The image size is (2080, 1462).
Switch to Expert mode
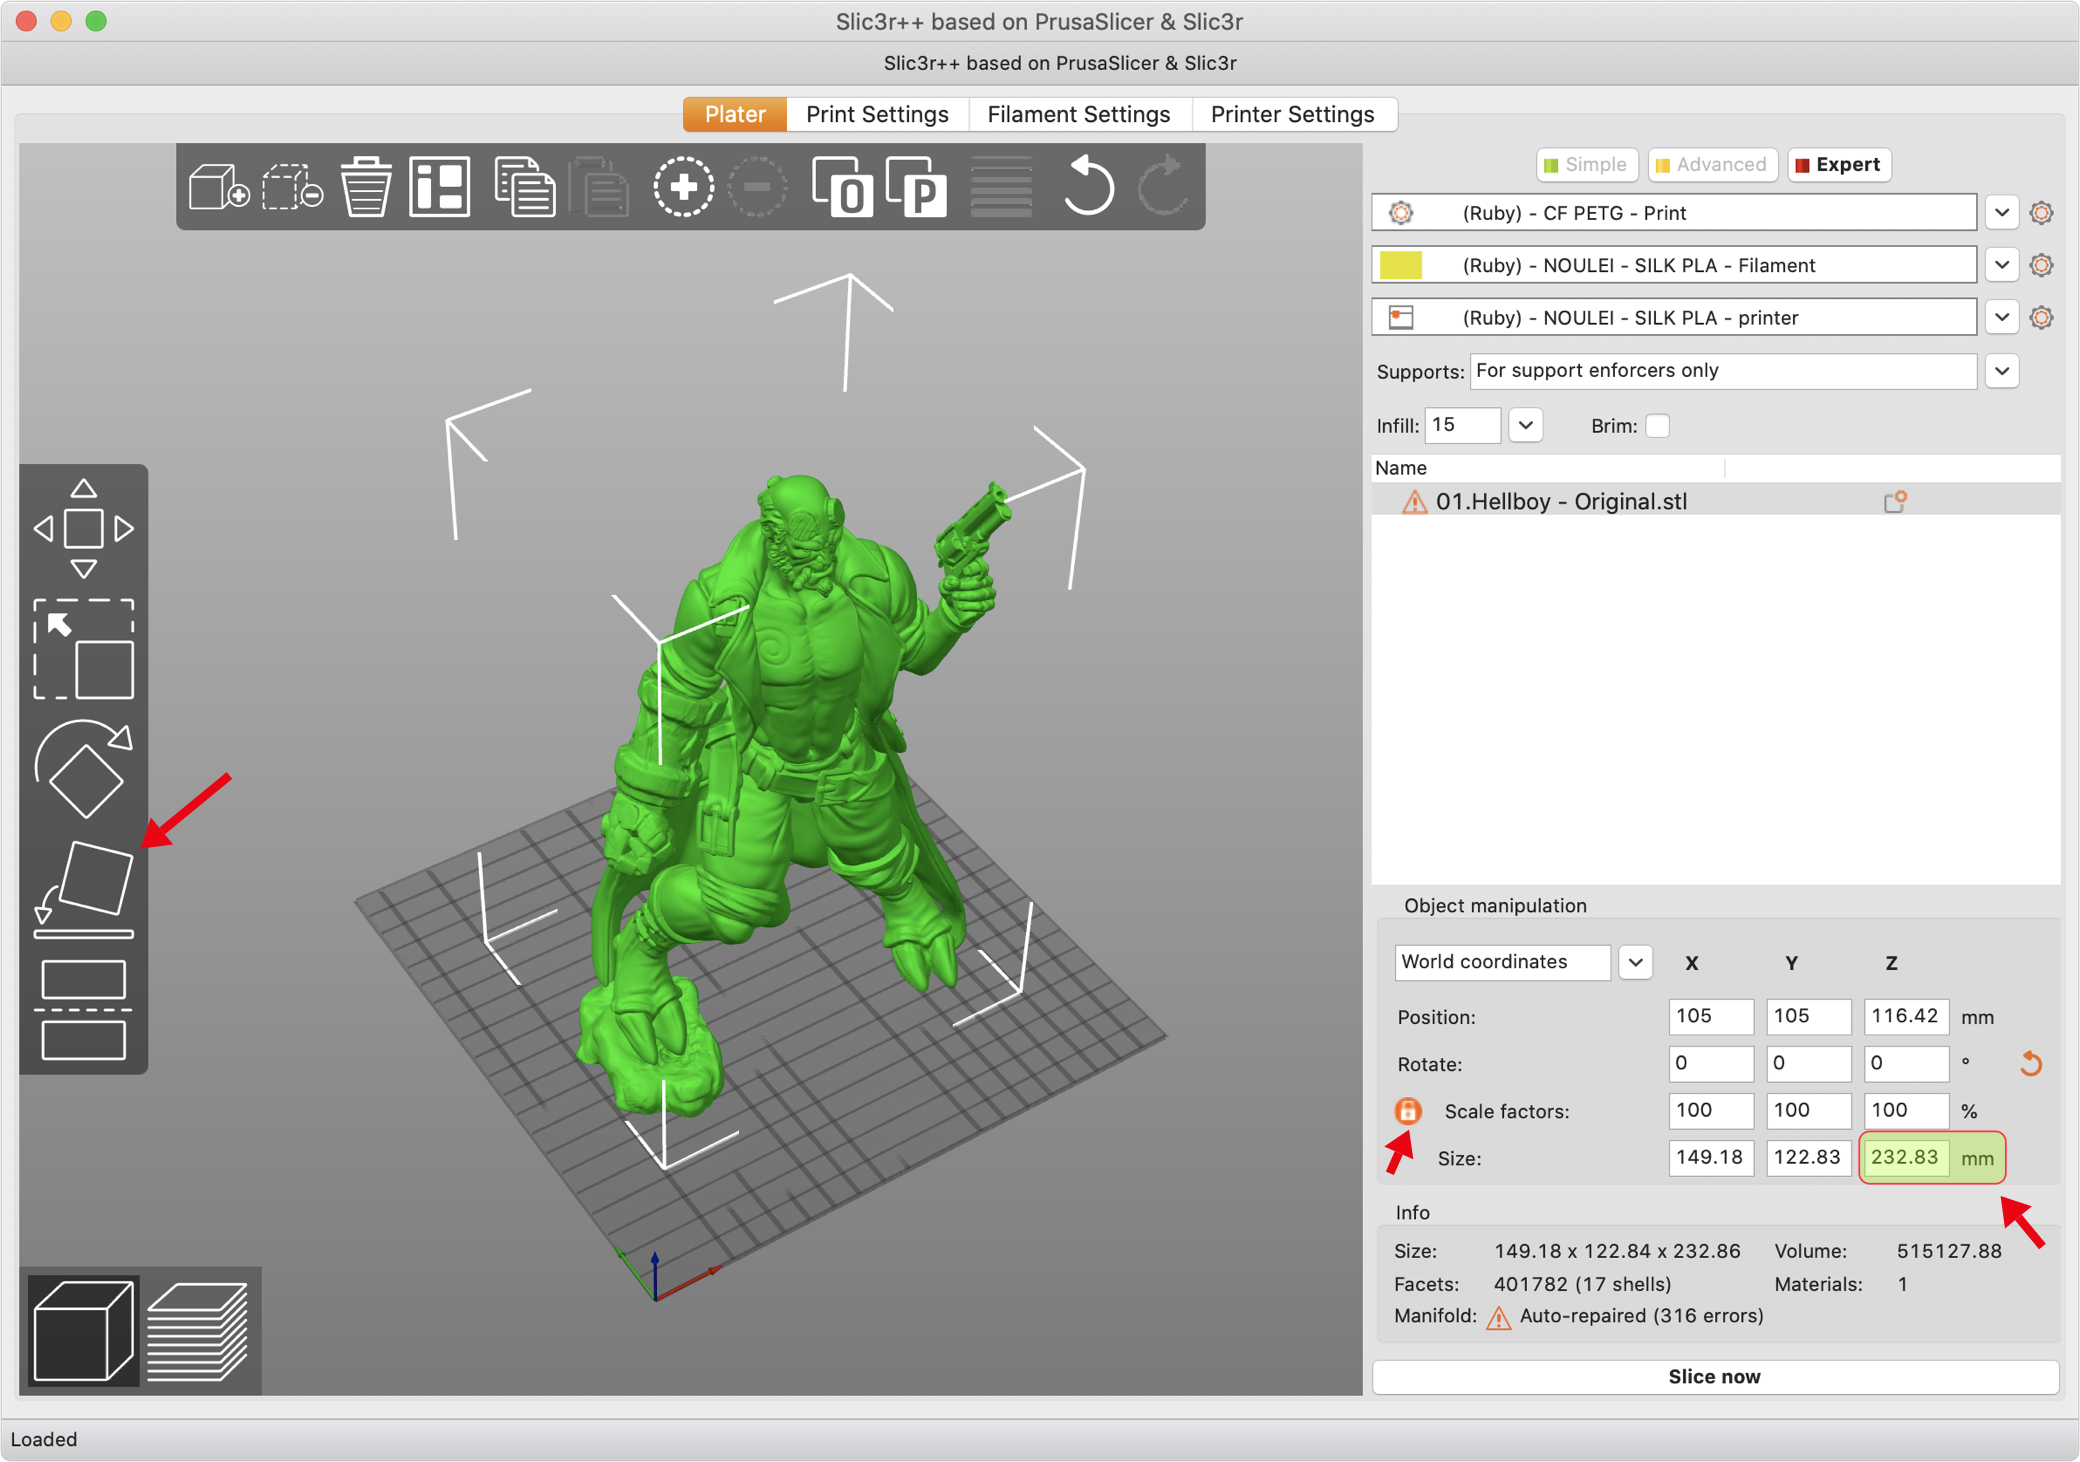click(x=1838, y=165)
